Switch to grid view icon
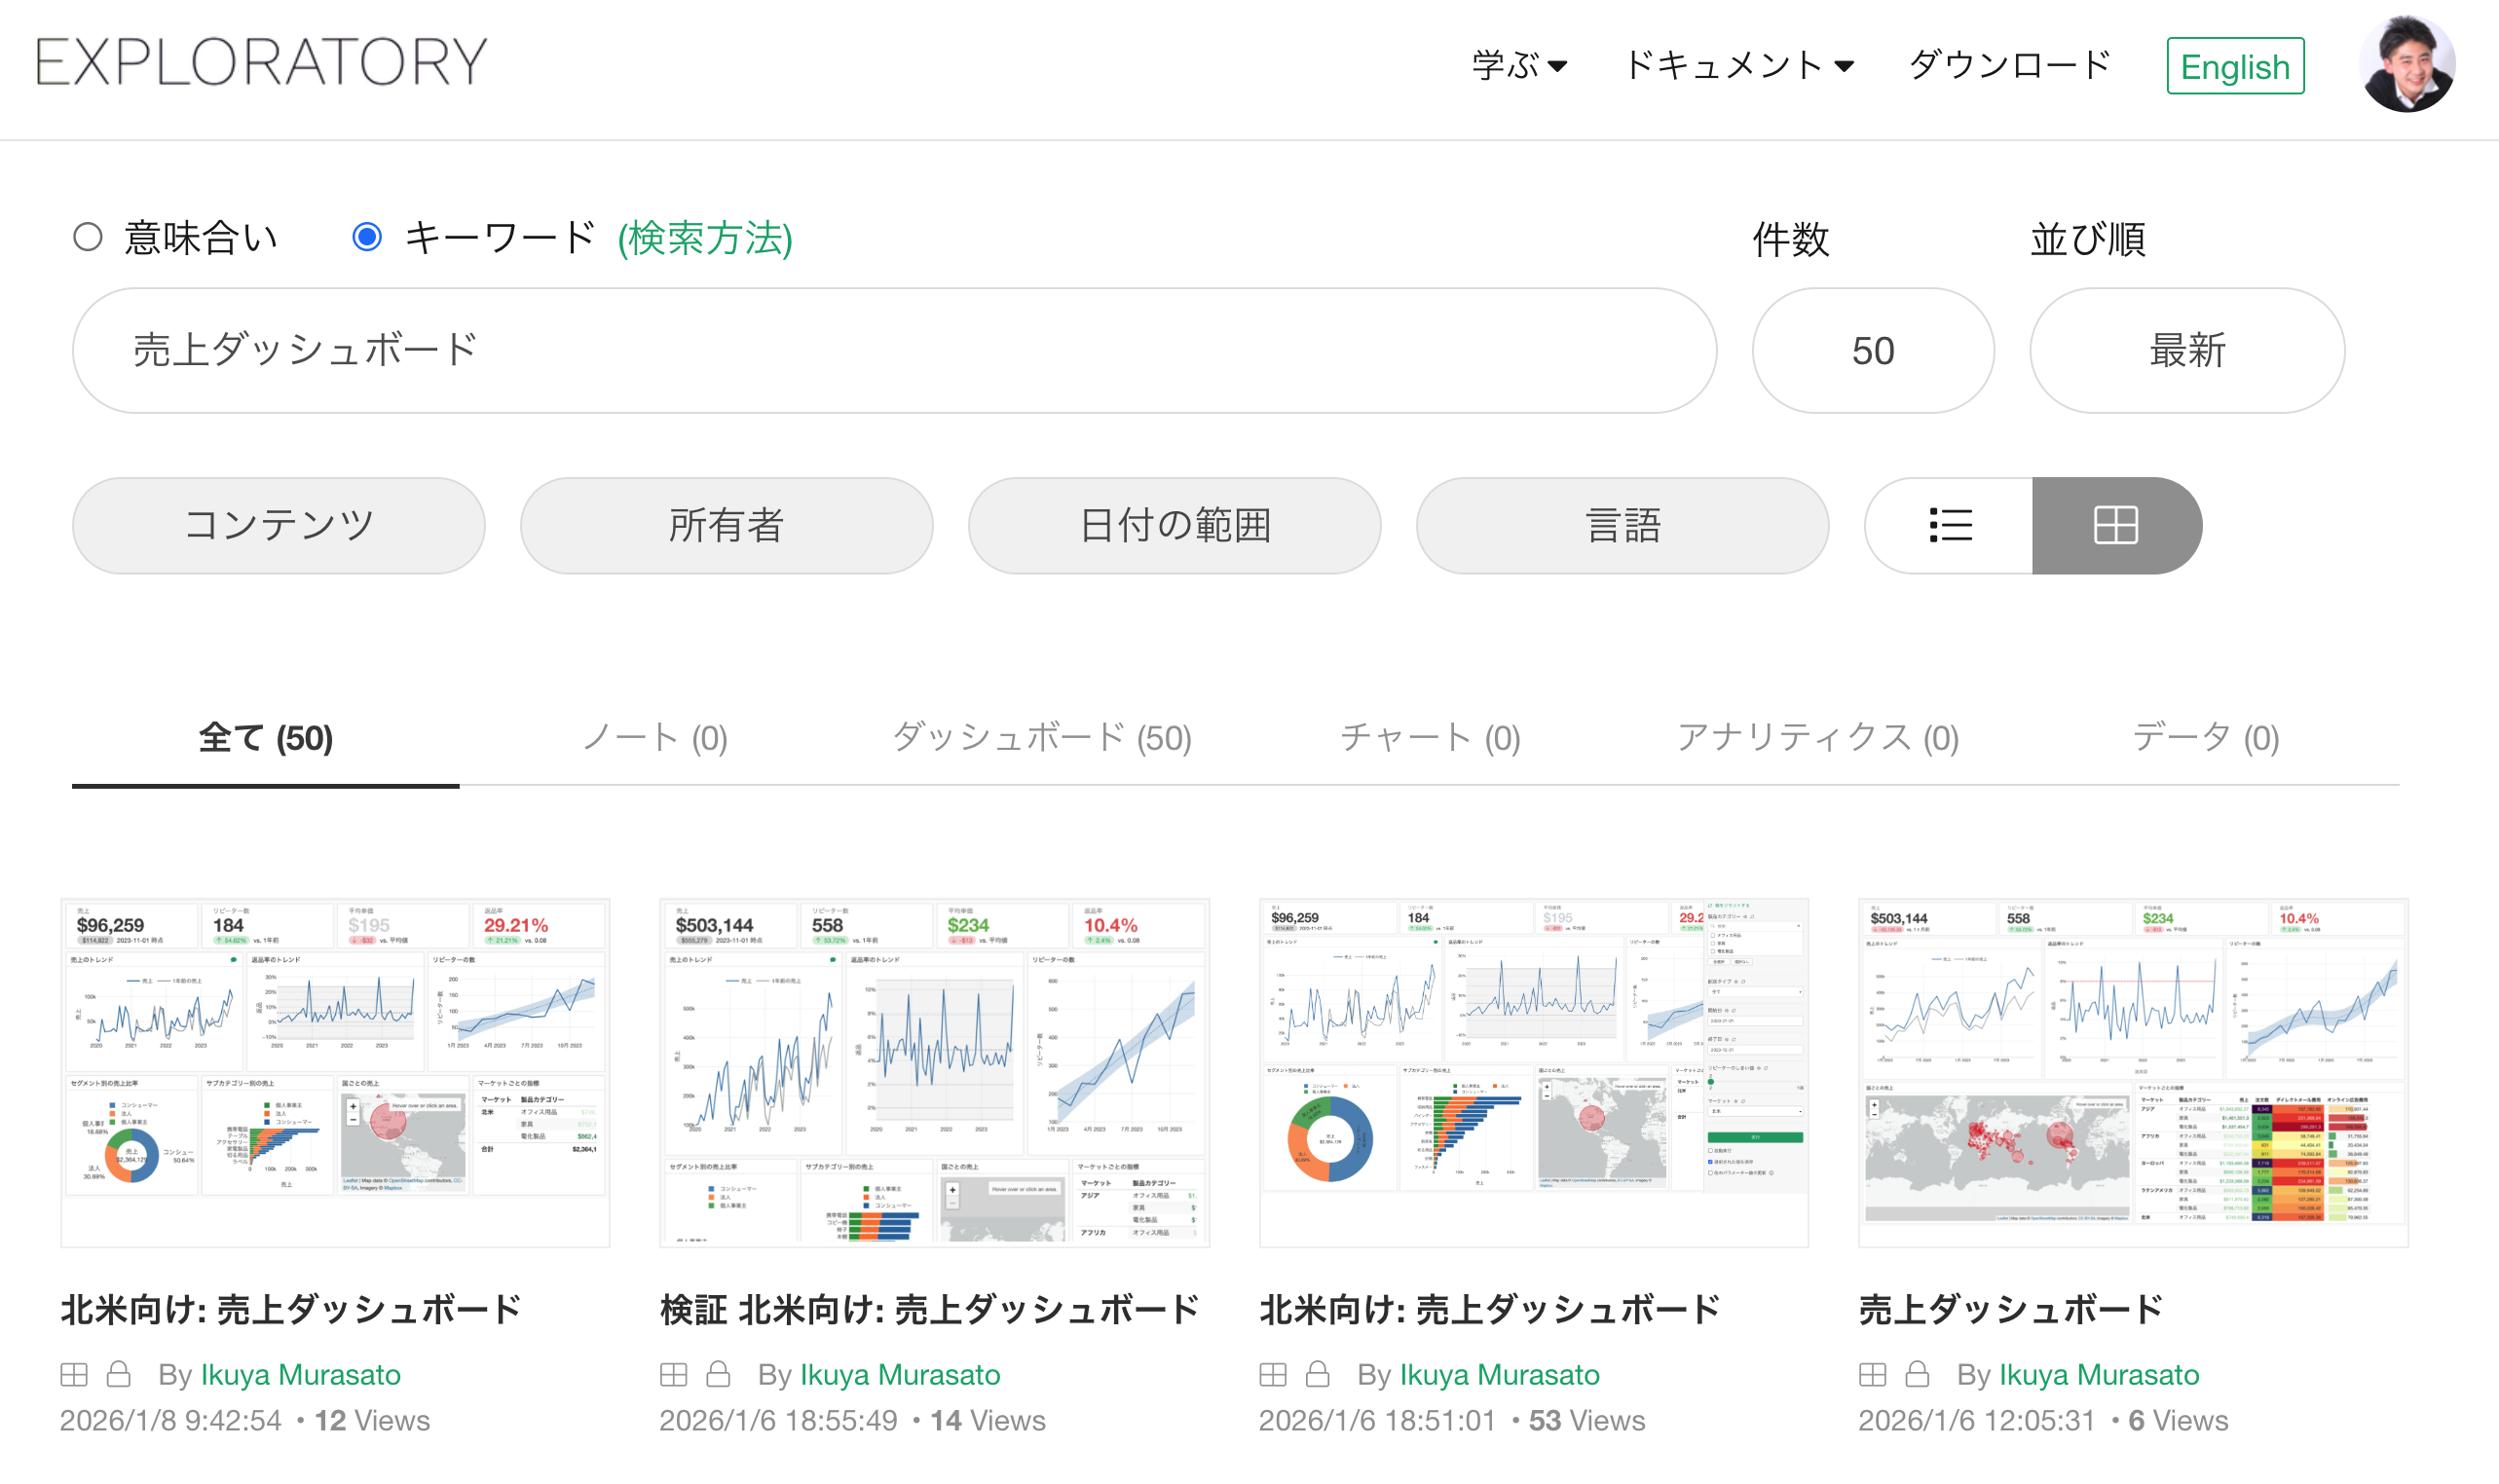 [2115, 525]
